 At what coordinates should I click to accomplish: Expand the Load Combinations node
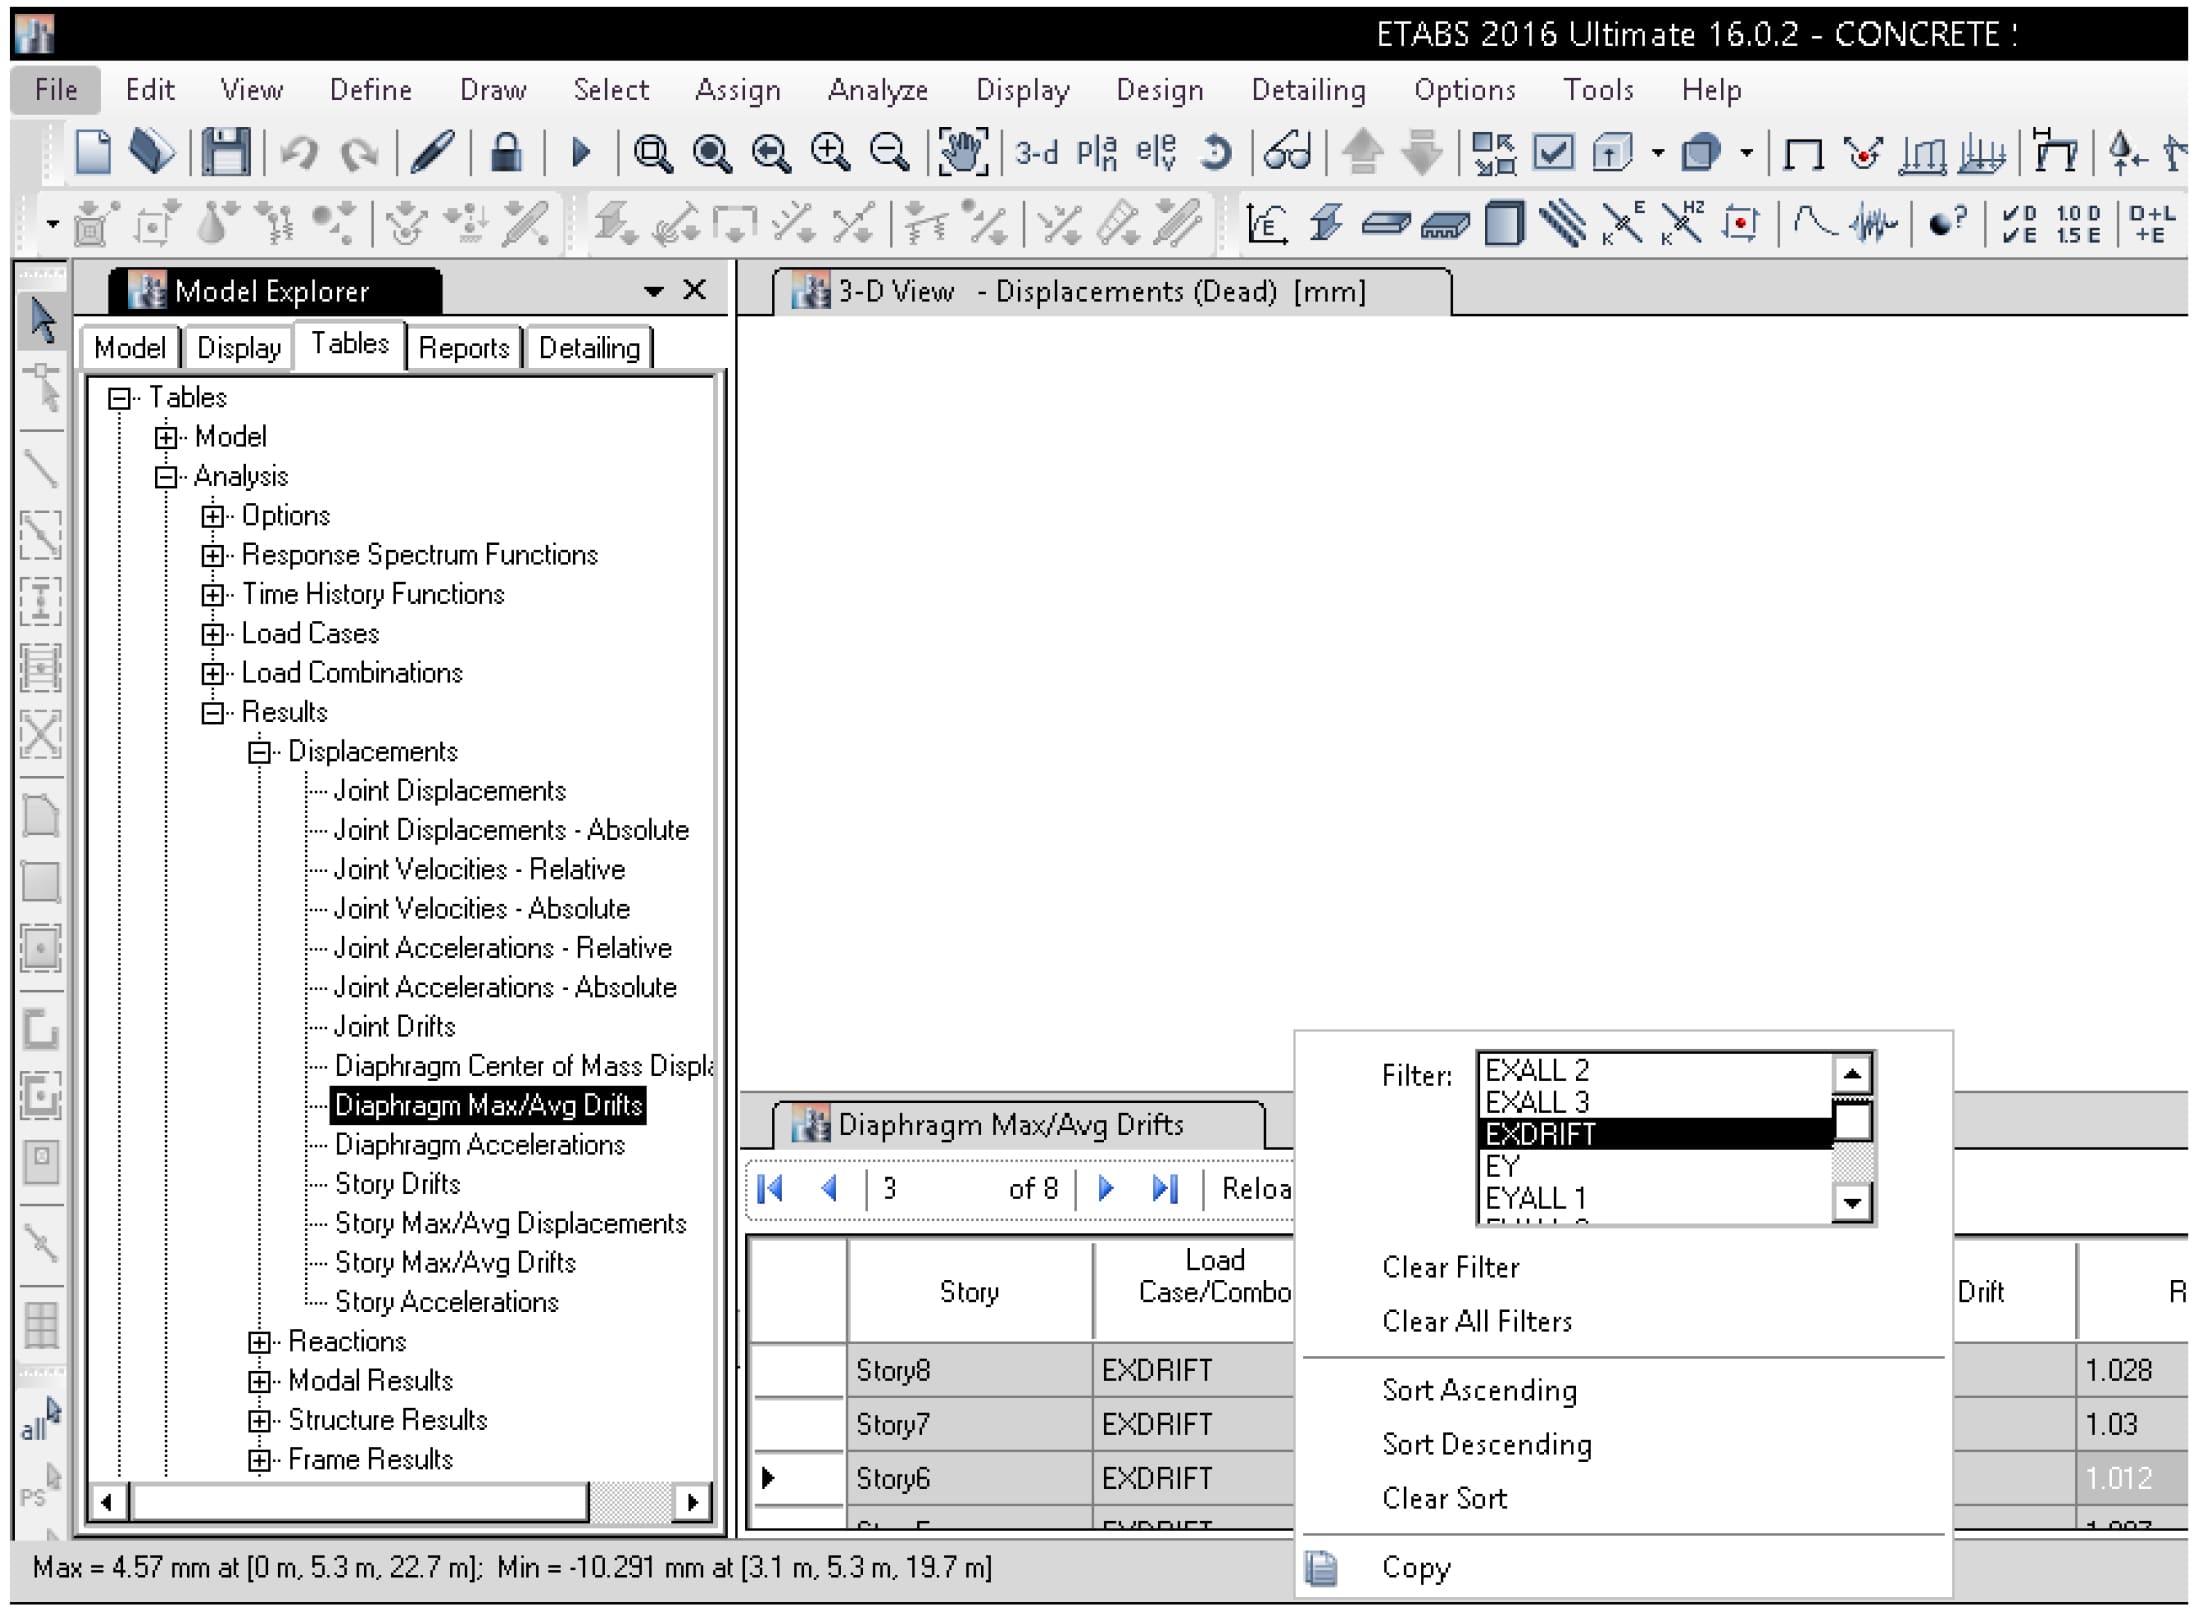click(212, 673)
